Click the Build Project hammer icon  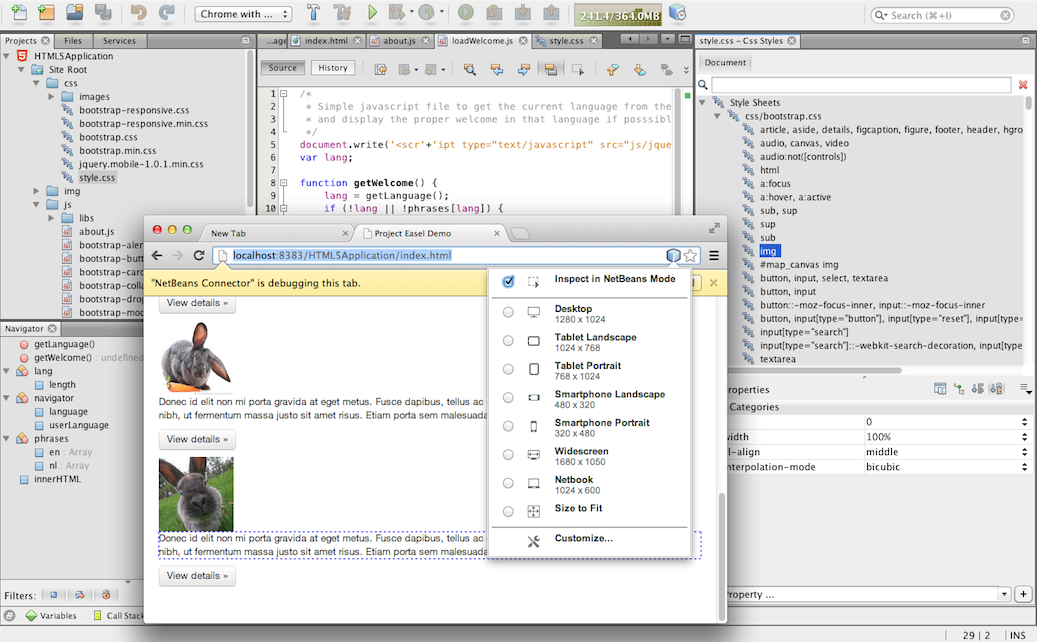[314, 13]
